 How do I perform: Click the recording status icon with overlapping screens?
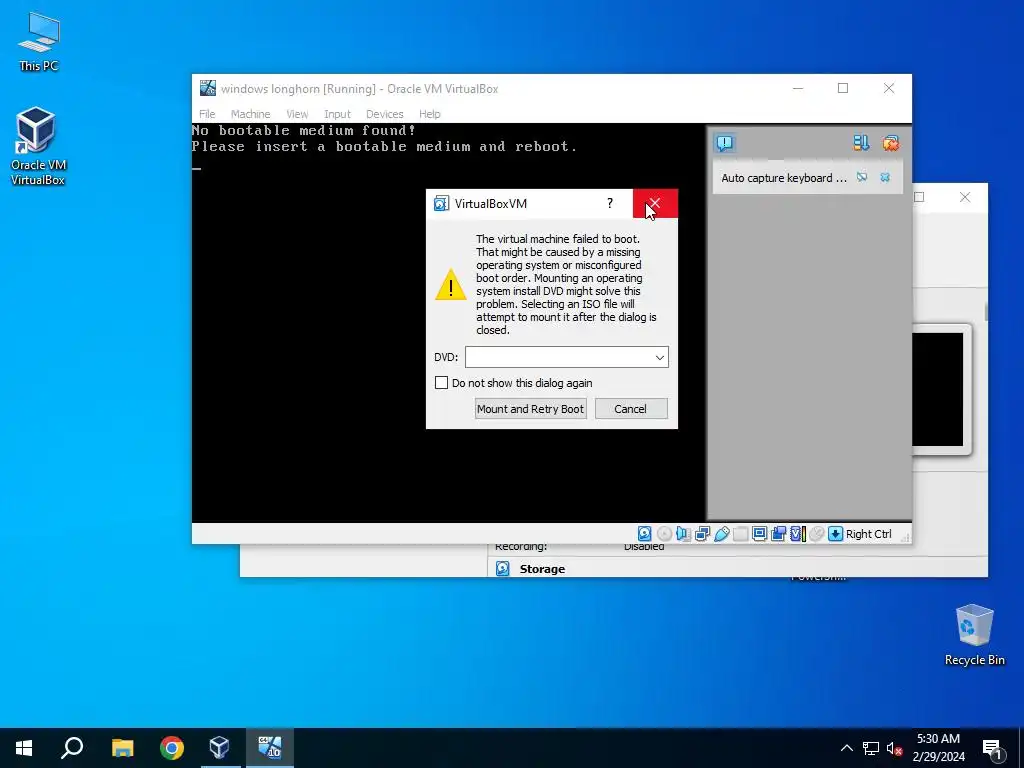(x=778, y=534)
